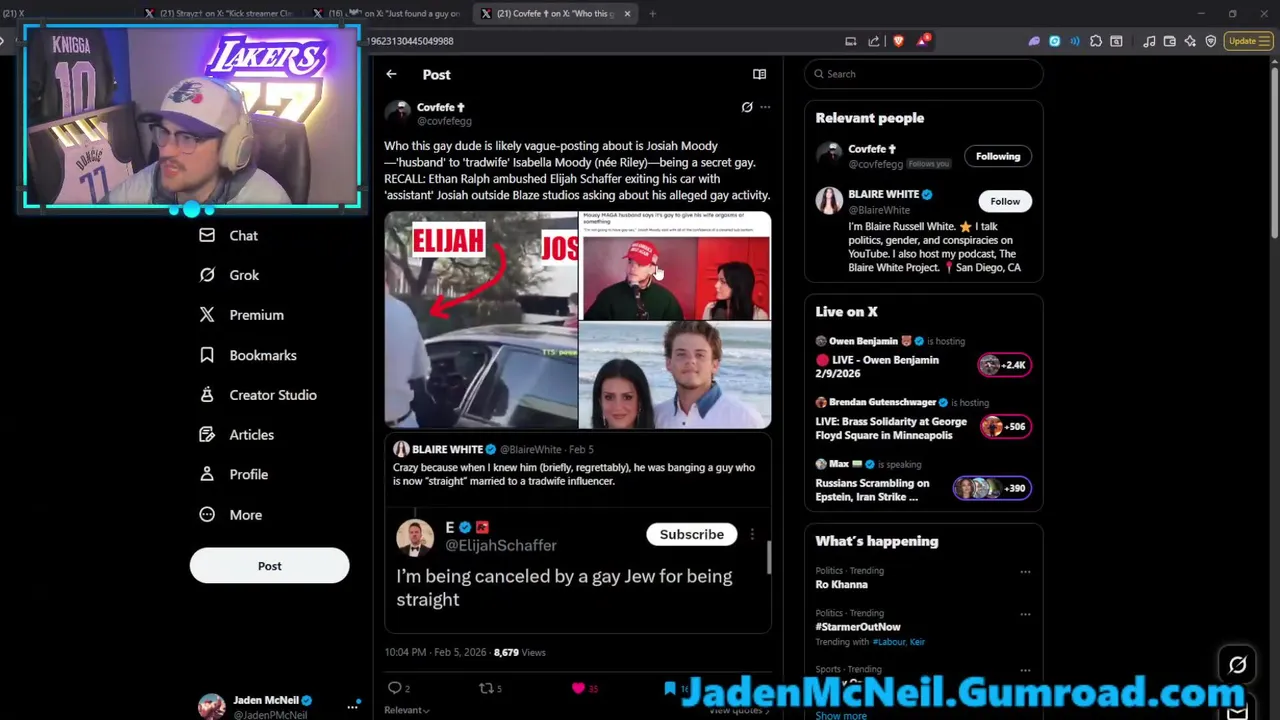Open a new browser tab
This screenshot has height=720, width=1280.
click(x=652, y=13)
